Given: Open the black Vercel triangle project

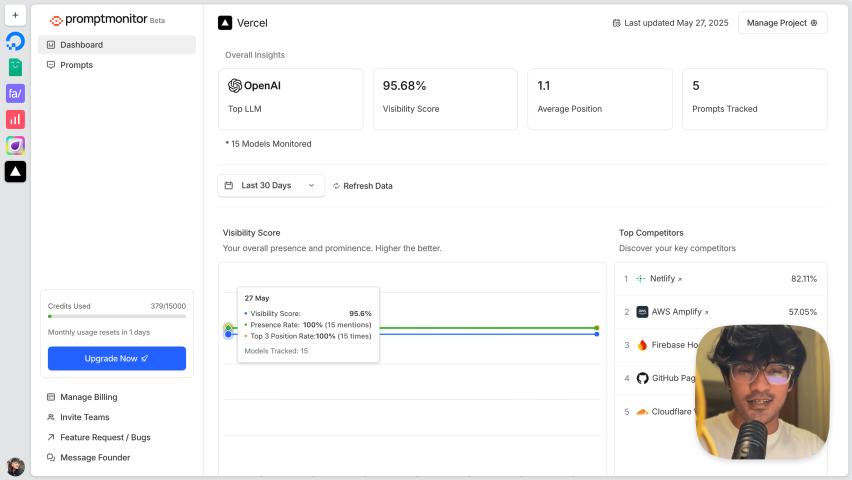Looking at the screenshot, I should click(15, 171).
